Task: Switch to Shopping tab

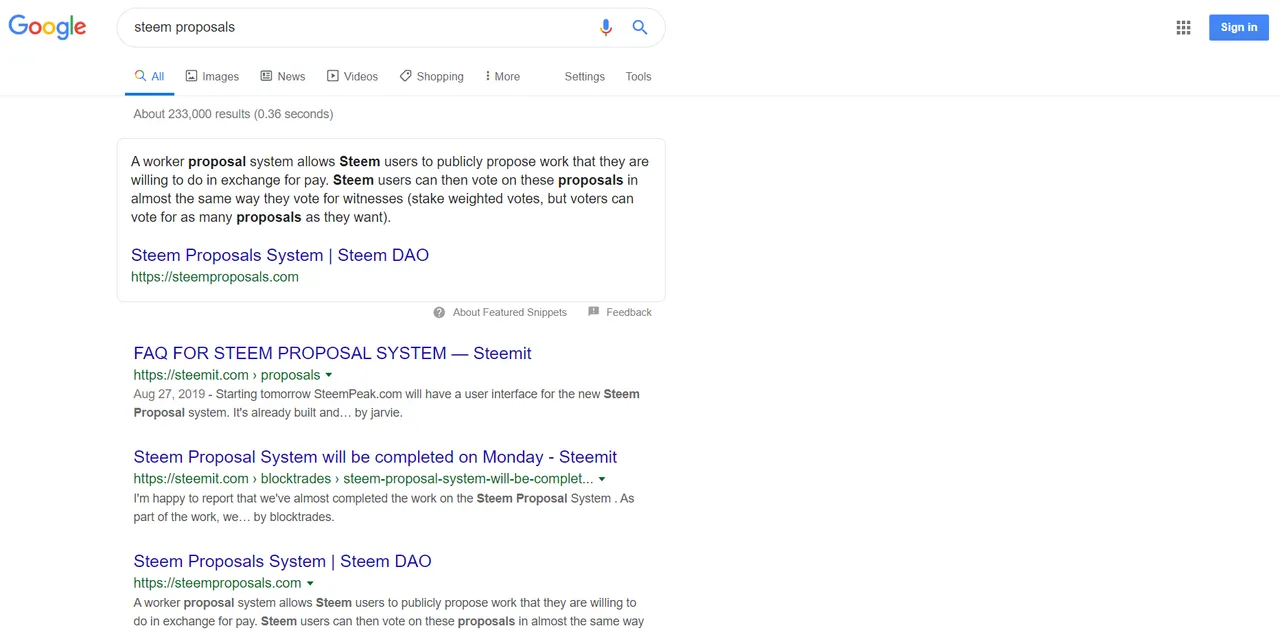Action: (432, 76)
